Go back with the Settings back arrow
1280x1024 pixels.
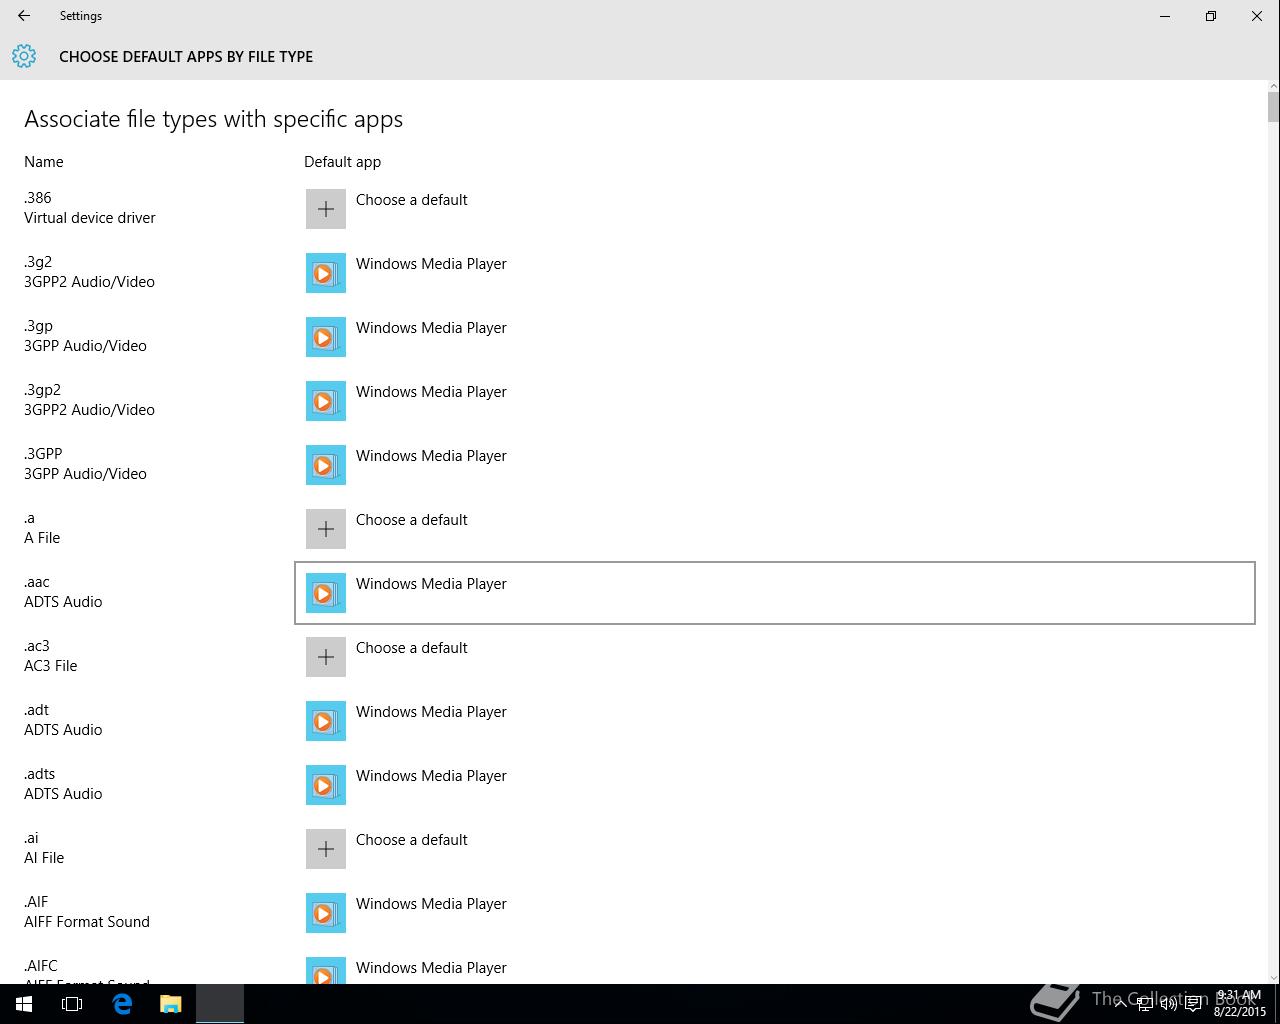[x=24, y=16]
